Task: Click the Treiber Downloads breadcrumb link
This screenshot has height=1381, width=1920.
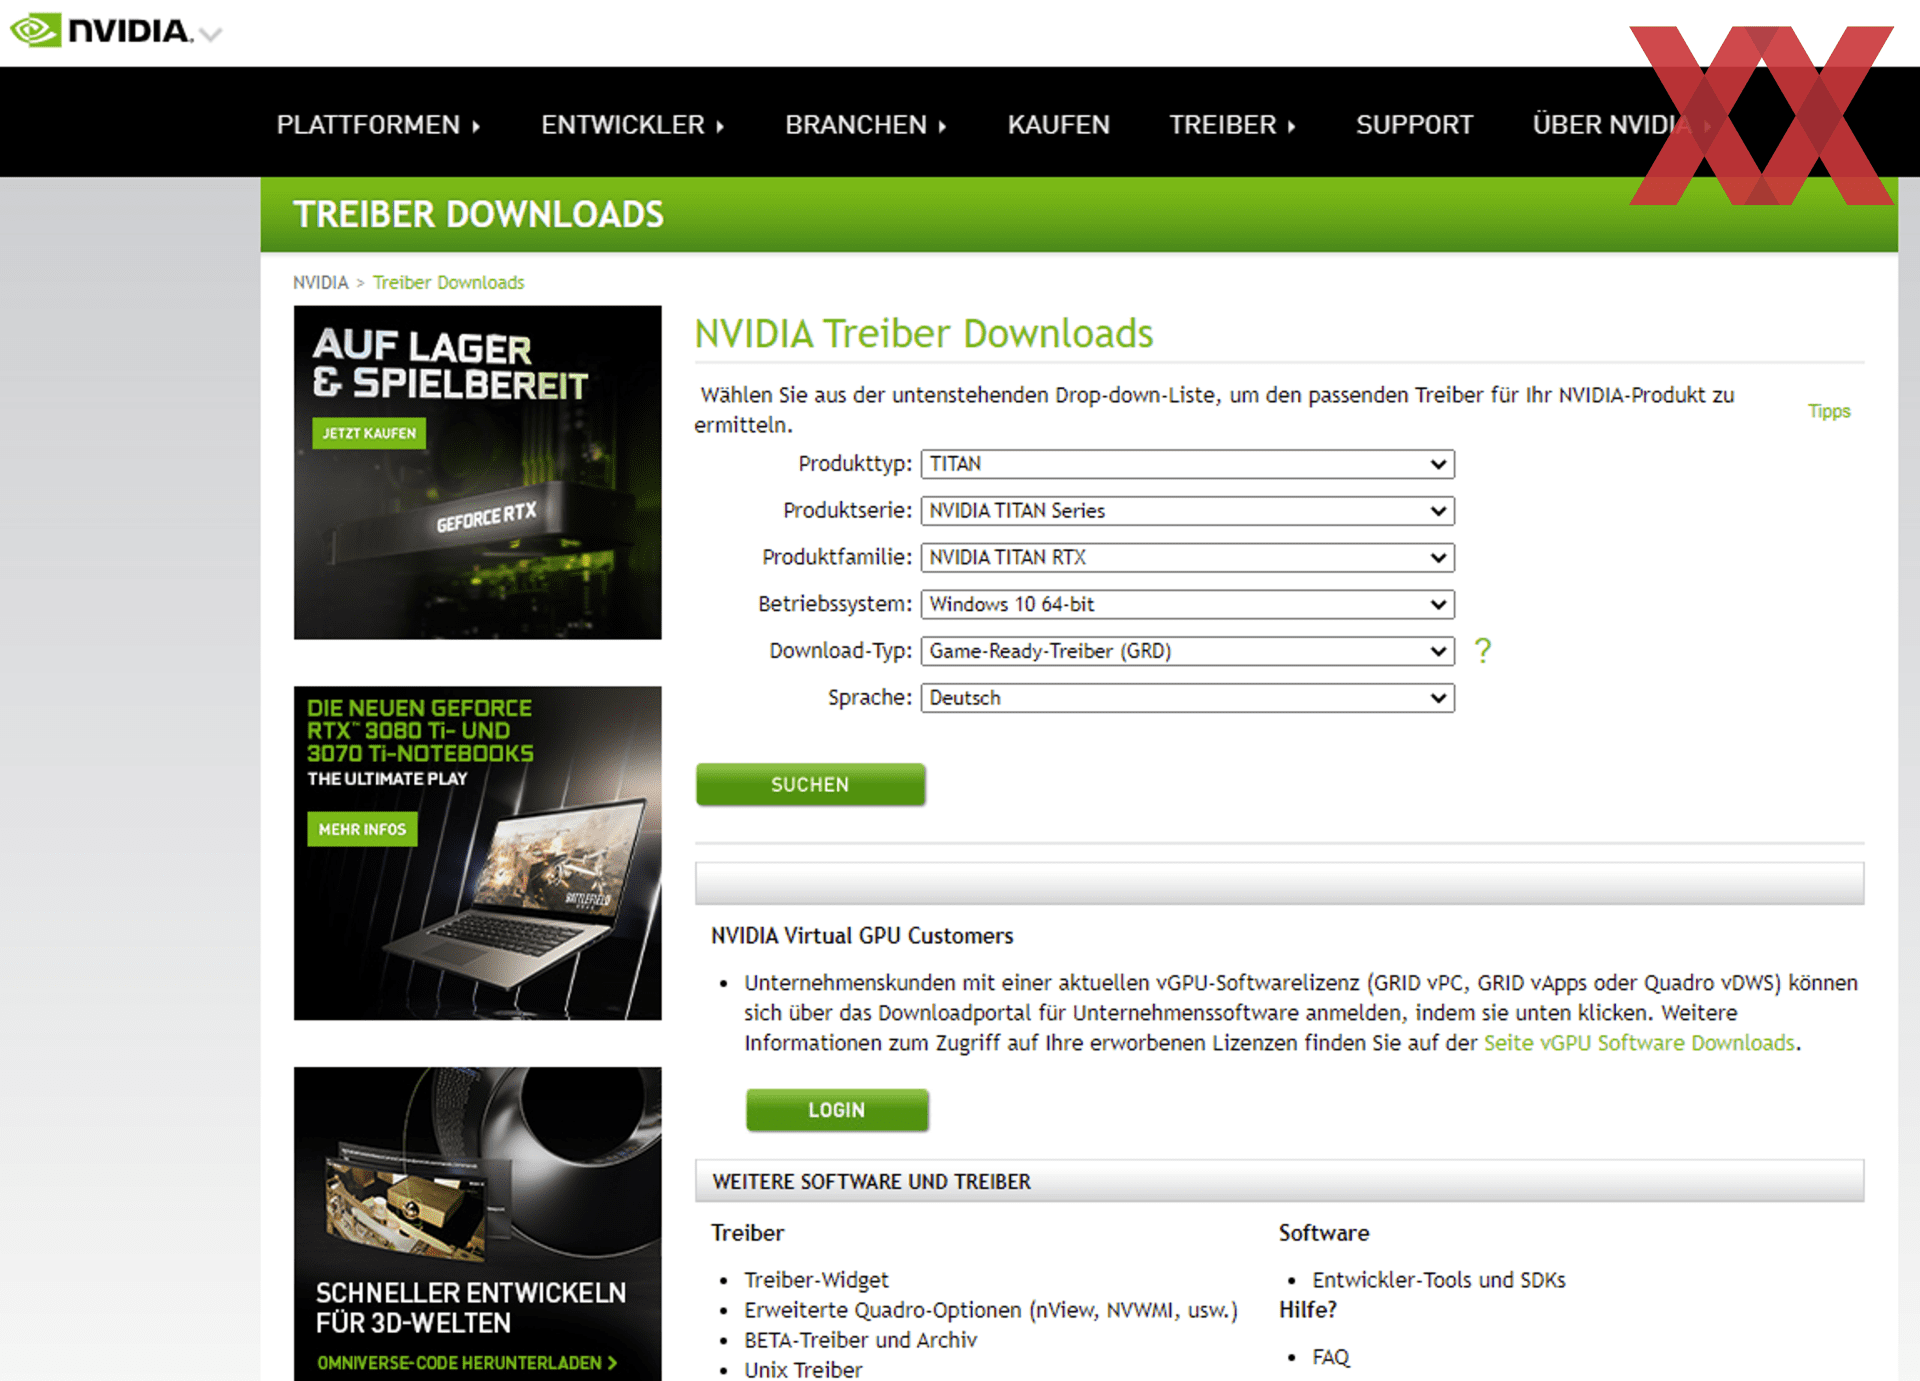Action: [x=448, y=283]
